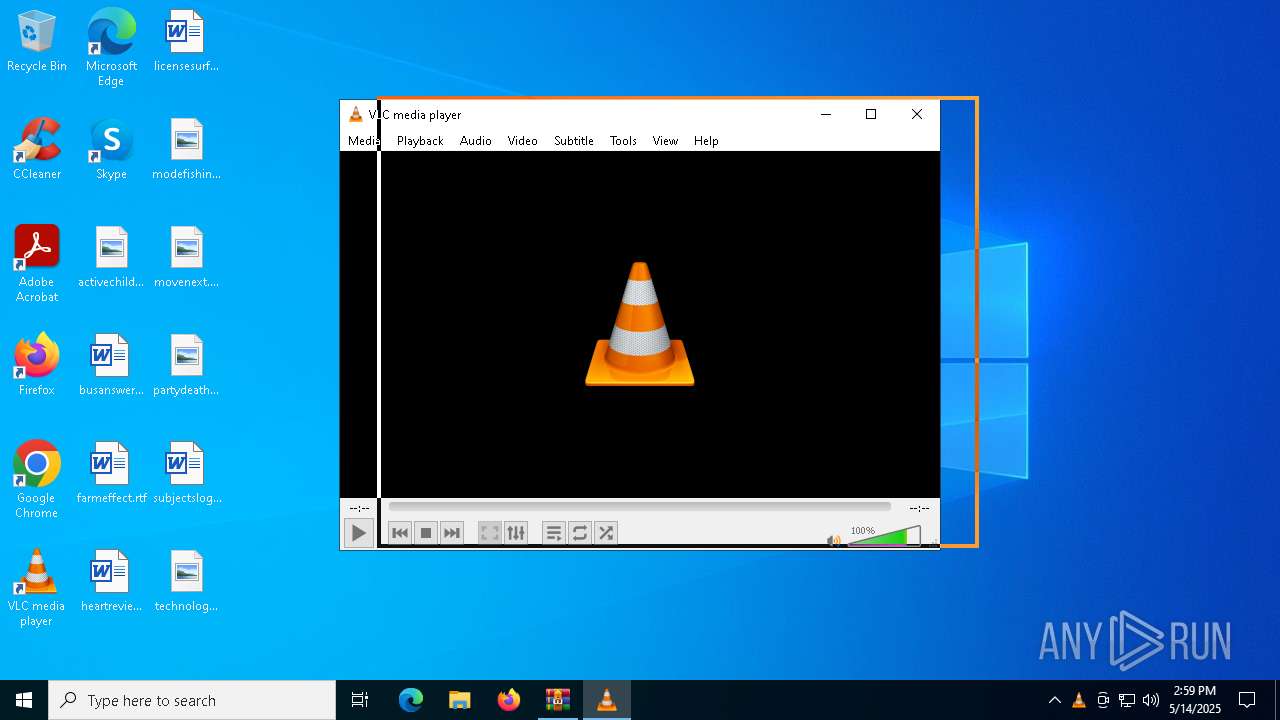1280x720 pixels.
Task: Stop playback in VLC
Action: tap(426, 533)
